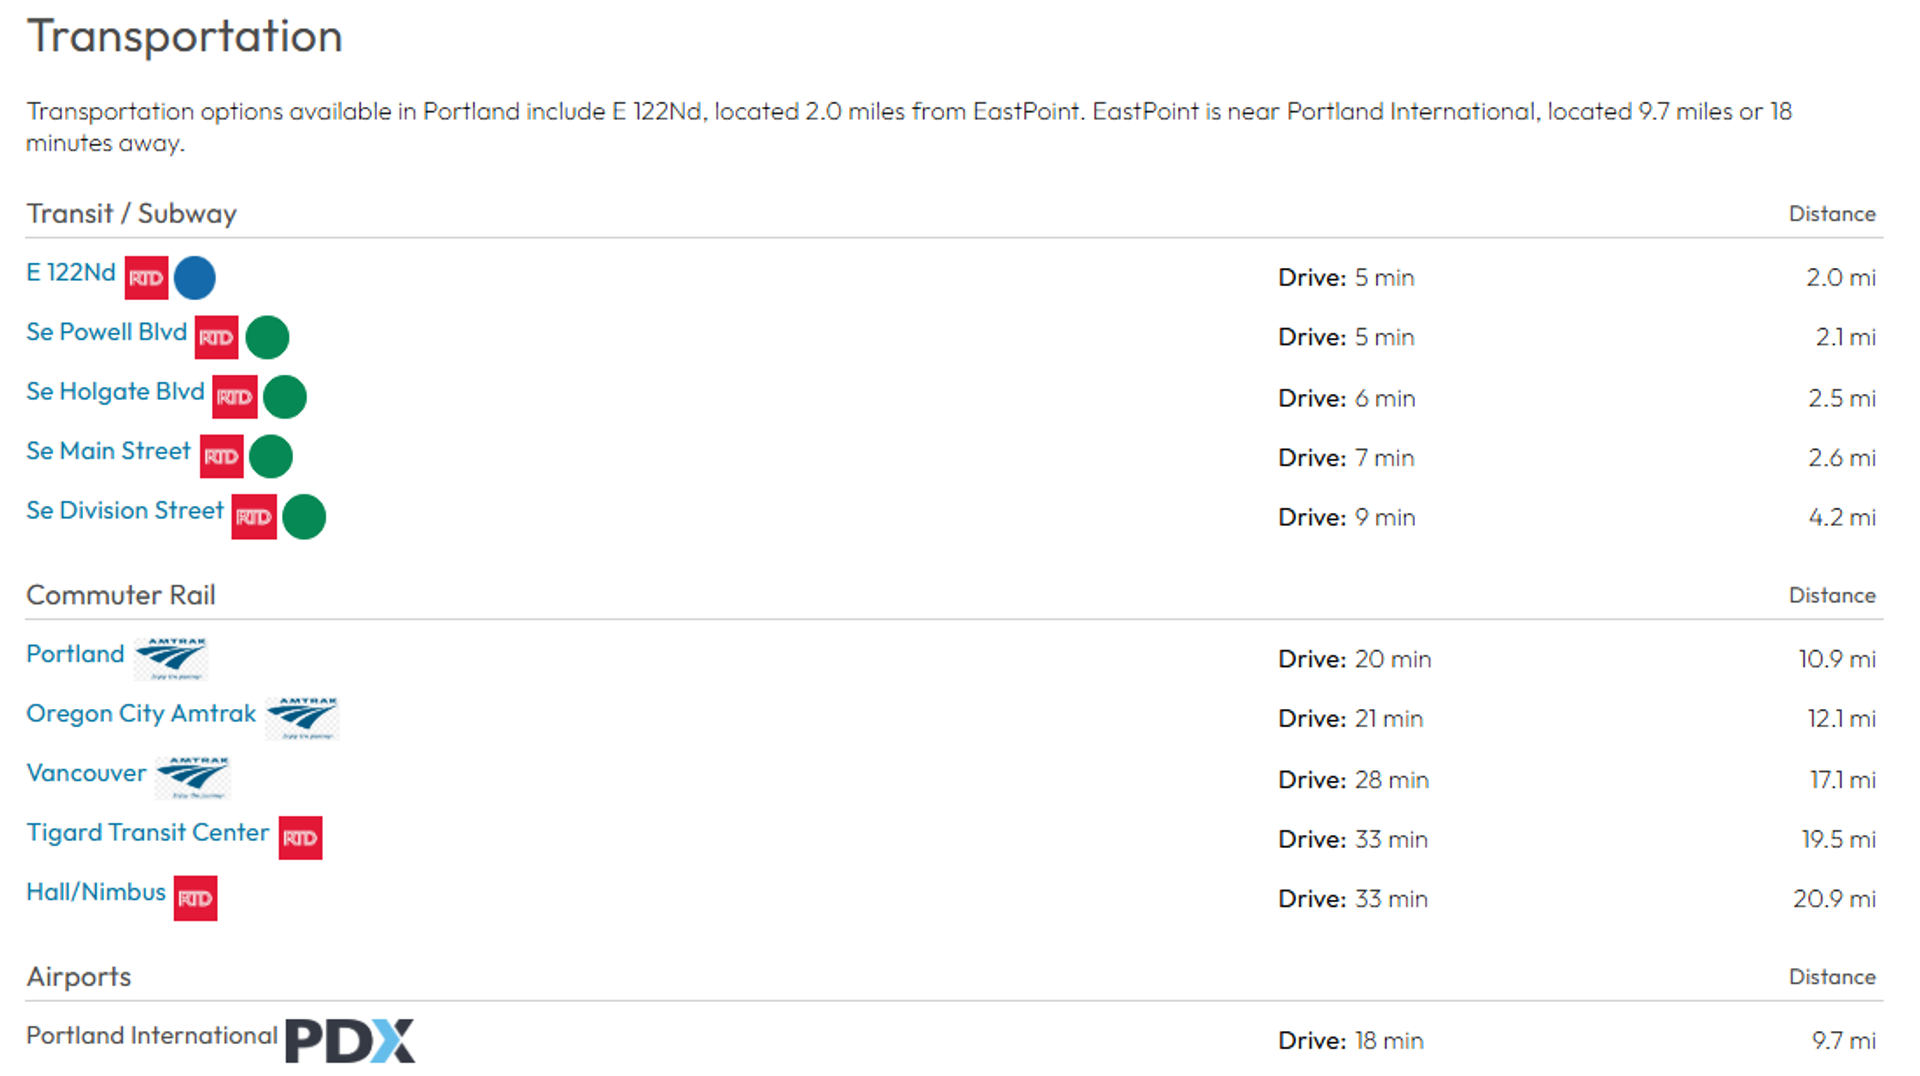This screenshot has height=1076, width=1920.
Task: Click the Amtrak logo beside Oregon City Amtrak
Action: 302,718
